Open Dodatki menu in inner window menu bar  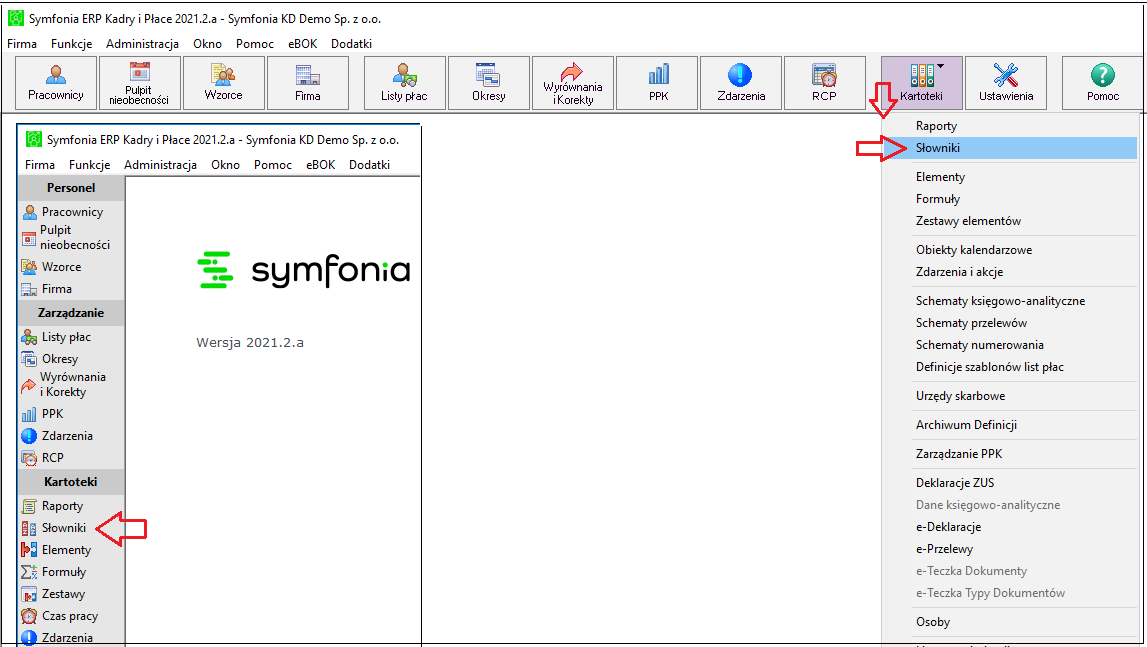point(369,165)
